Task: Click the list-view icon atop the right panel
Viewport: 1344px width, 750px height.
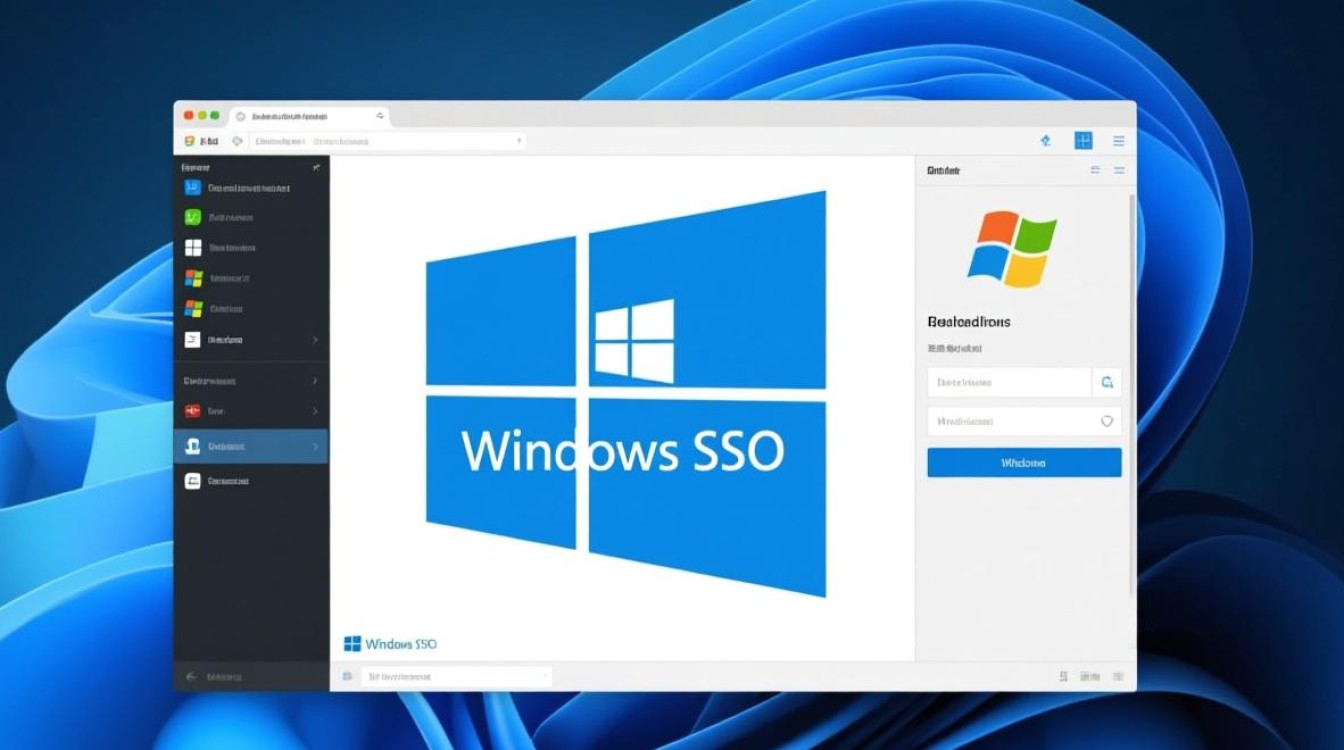Action: pyautogui.click(x=1096, y=170)
